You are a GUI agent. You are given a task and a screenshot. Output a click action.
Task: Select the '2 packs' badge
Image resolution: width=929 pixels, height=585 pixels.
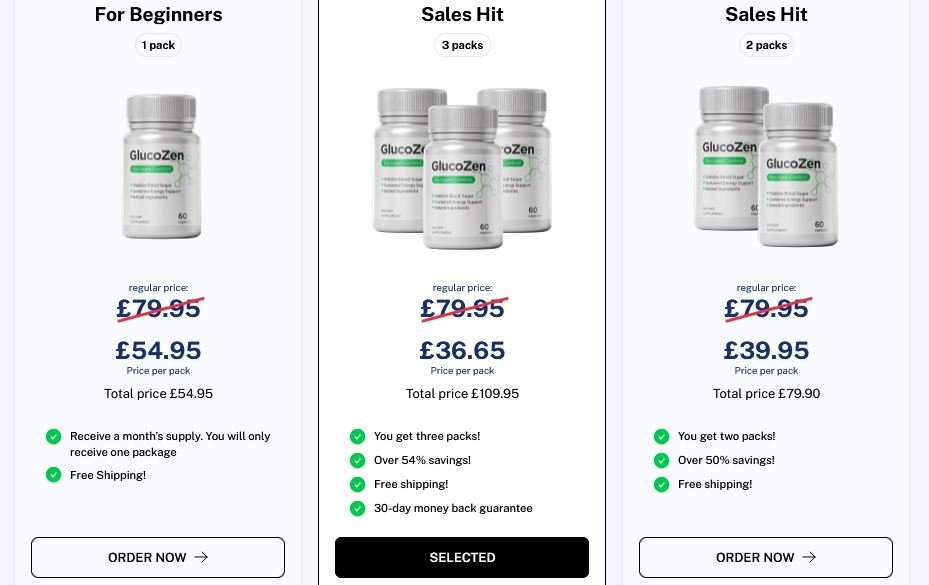(766, 45)
